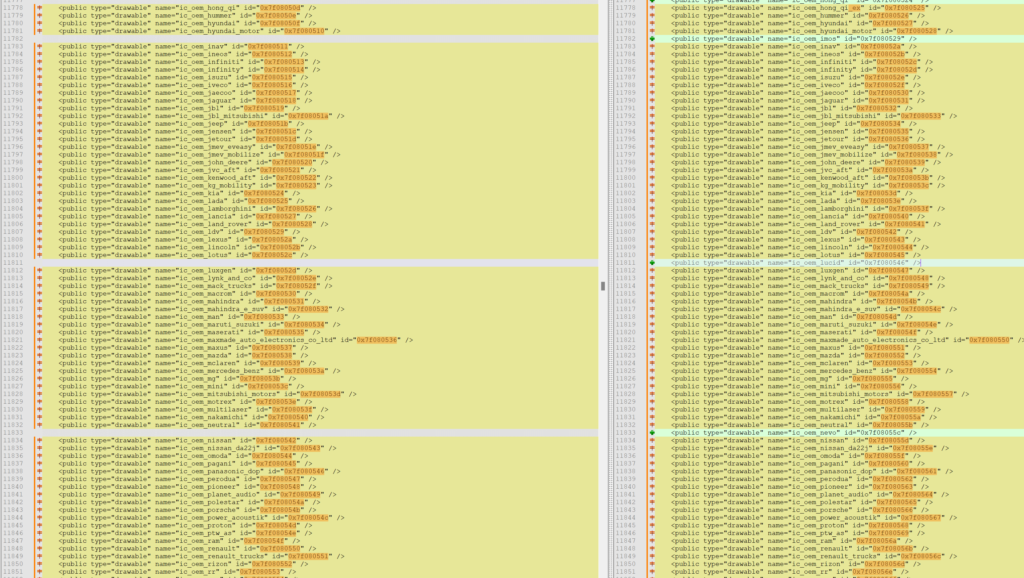The height and width of the screenshot is (578, 1024).
Task: Click left pane change marker on ic_oem_hummer row
Action: [40, 15]
